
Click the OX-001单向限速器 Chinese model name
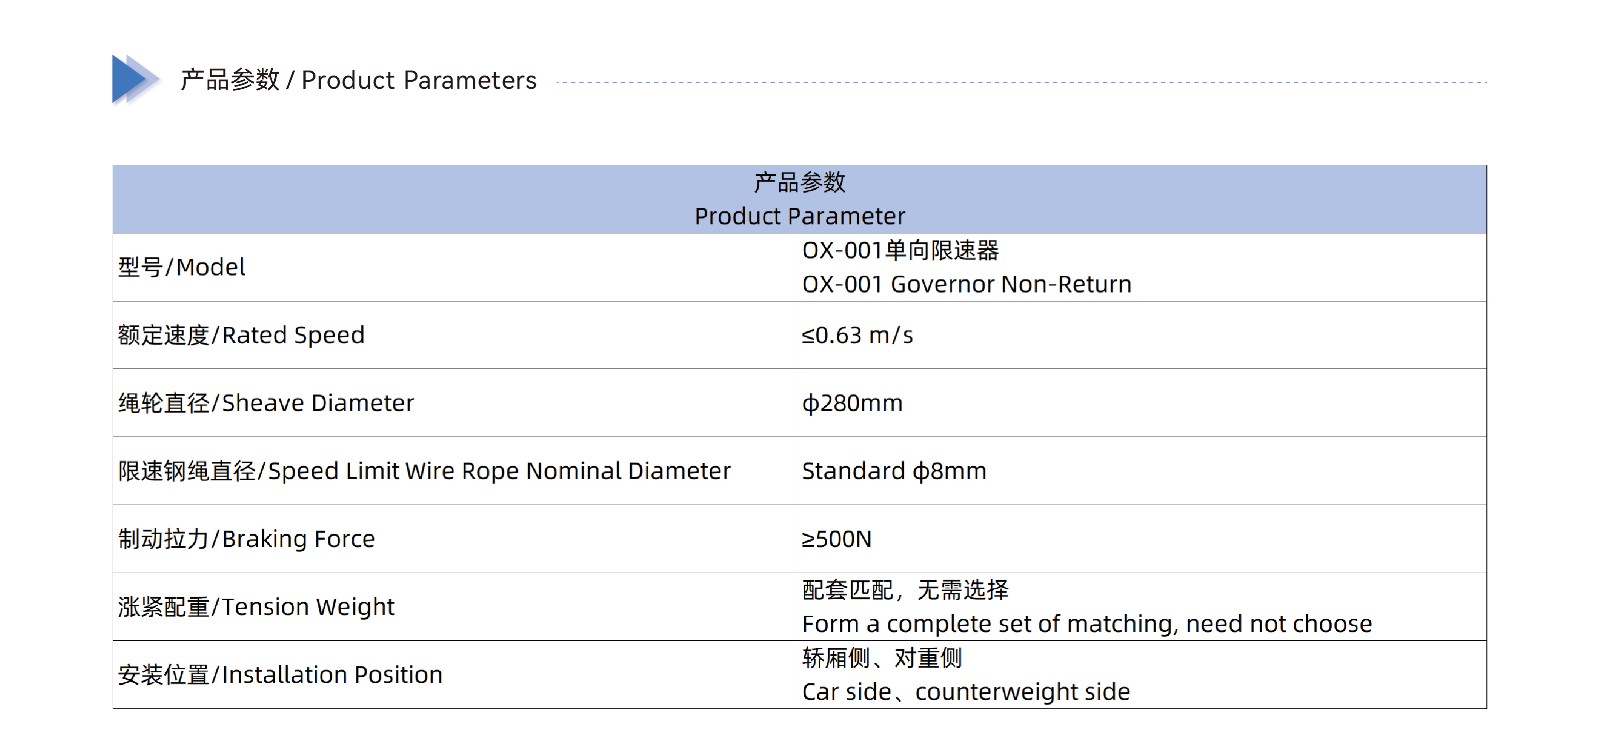[900, 250]
